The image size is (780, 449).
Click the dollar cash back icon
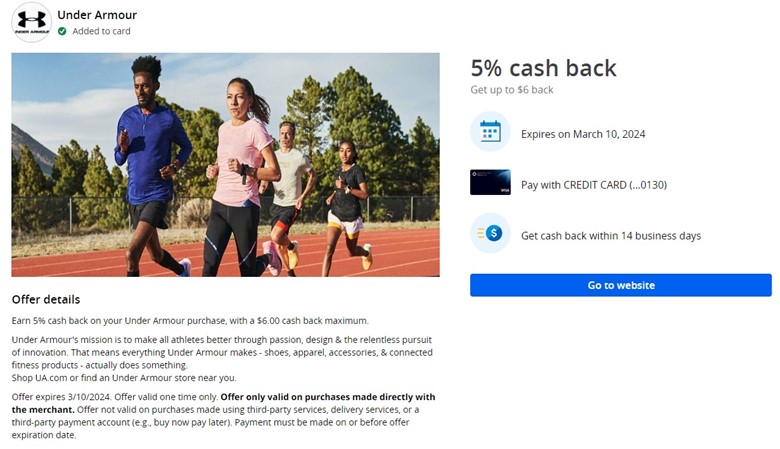(490, 233)
